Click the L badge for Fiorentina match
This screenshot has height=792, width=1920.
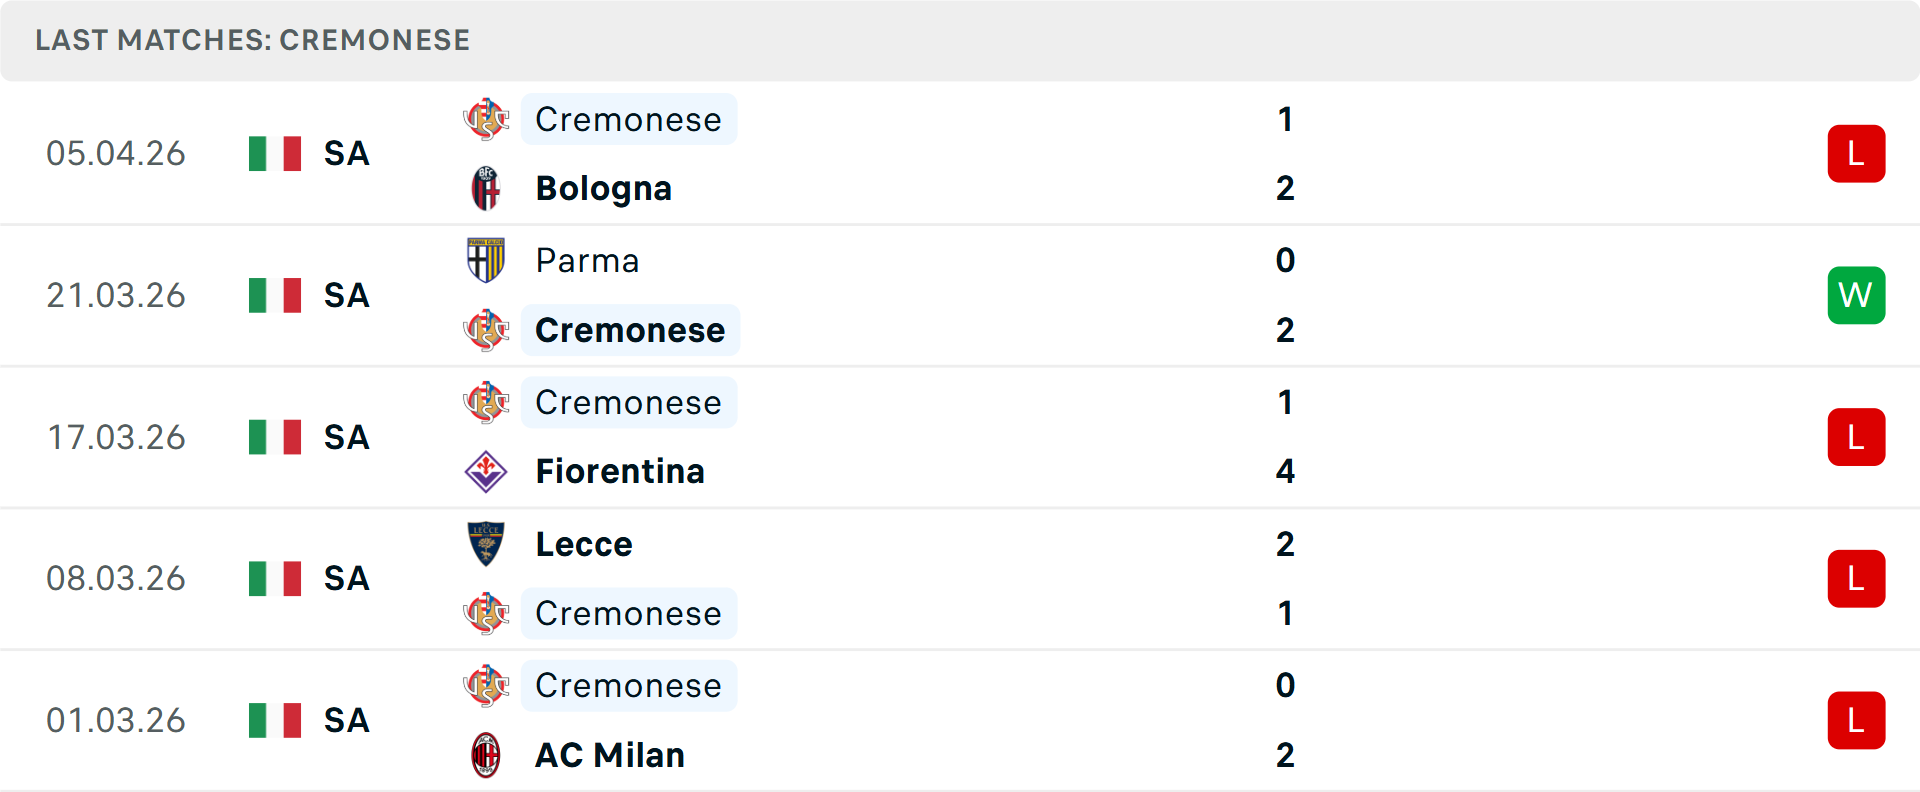coord(1856,437)
